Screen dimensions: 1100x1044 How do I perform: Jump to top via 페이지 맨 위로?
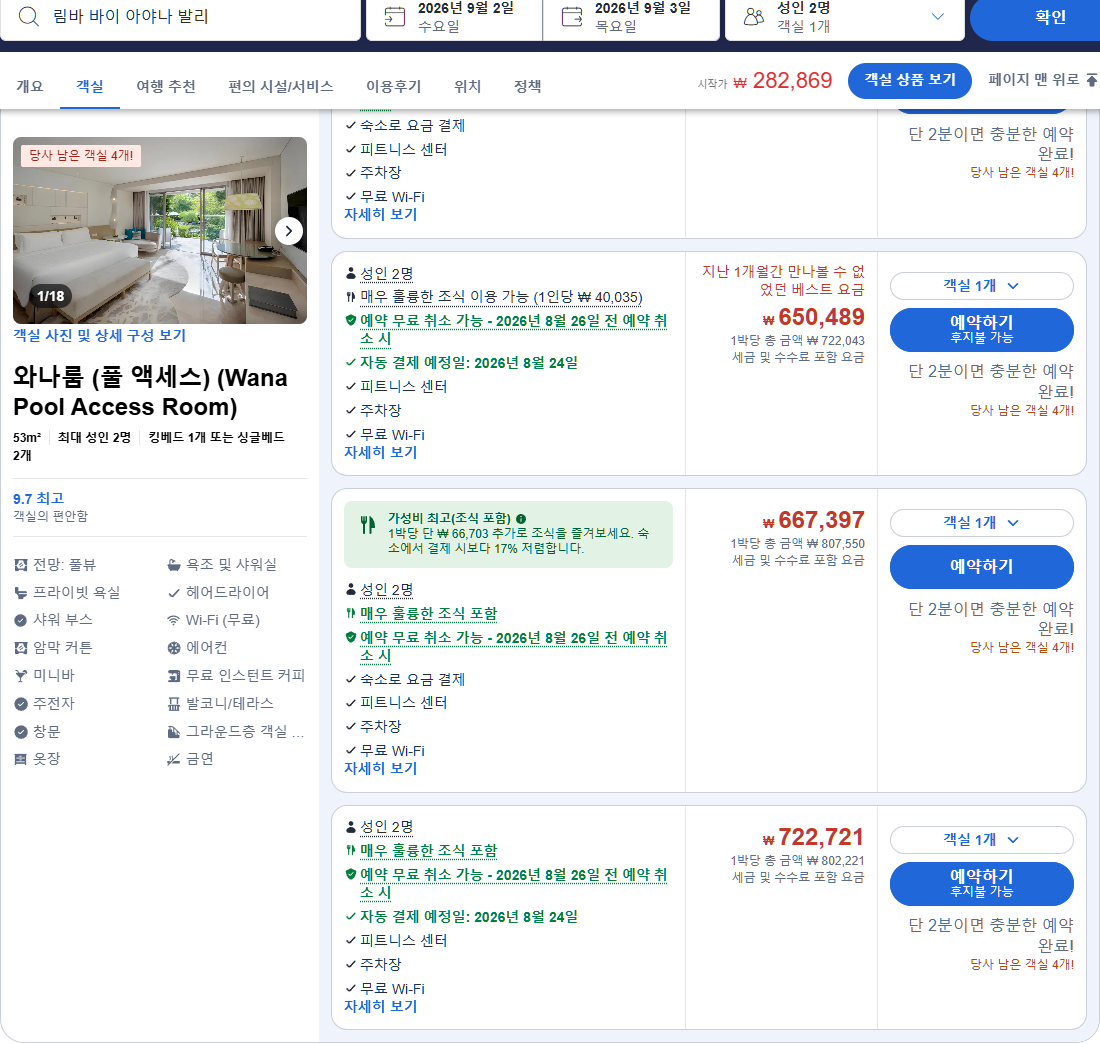coord(1042,80)
